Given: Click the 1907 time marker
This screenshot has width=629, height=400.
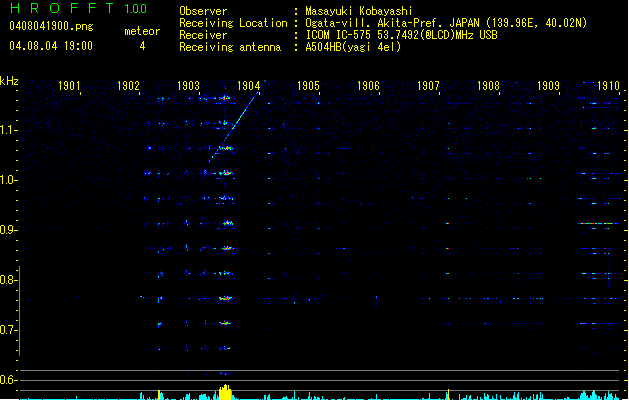Looking at the screenshot, I should pos(428,86).
